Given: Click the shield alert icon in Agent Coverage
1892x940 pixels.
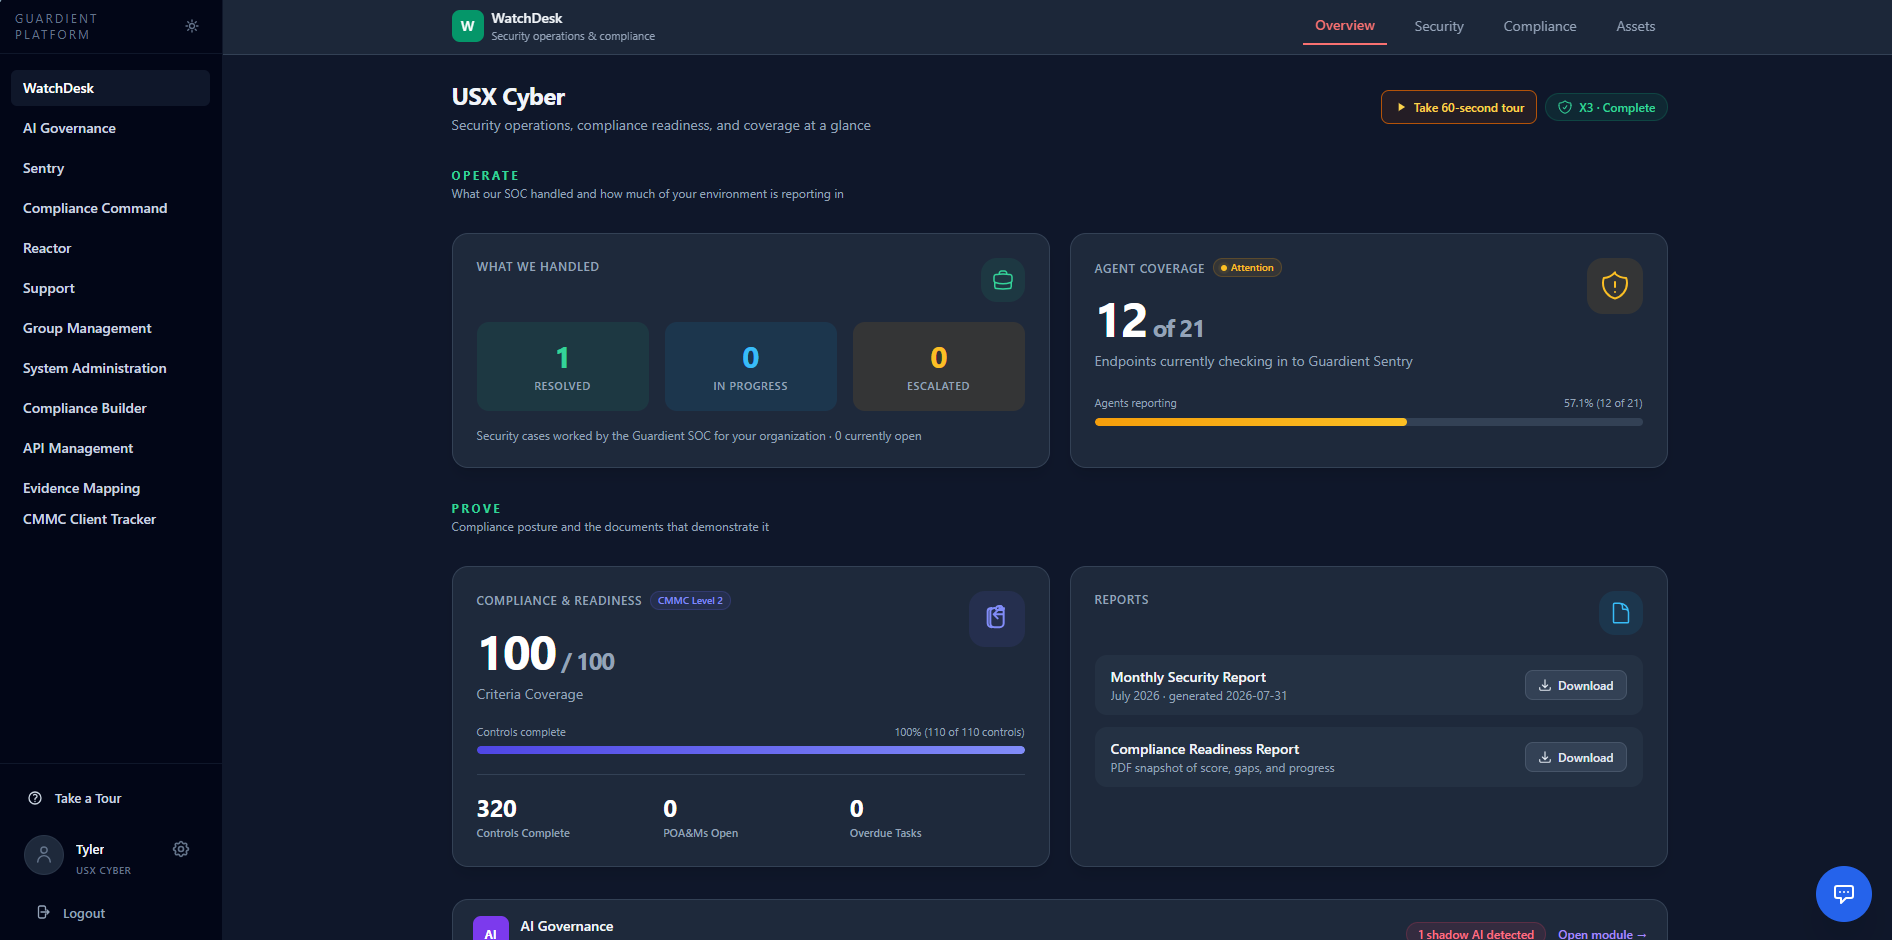Looking at the screenshot, I should (x=1614, y=286).
